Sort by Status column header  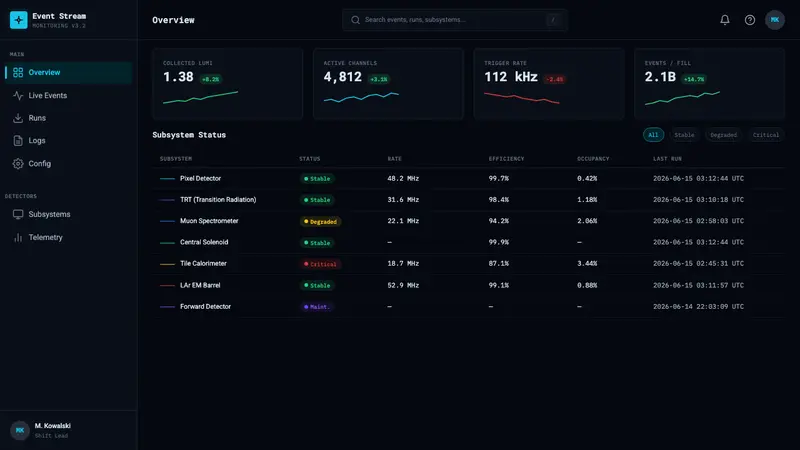pyautogui.click(x=310, y=159)
